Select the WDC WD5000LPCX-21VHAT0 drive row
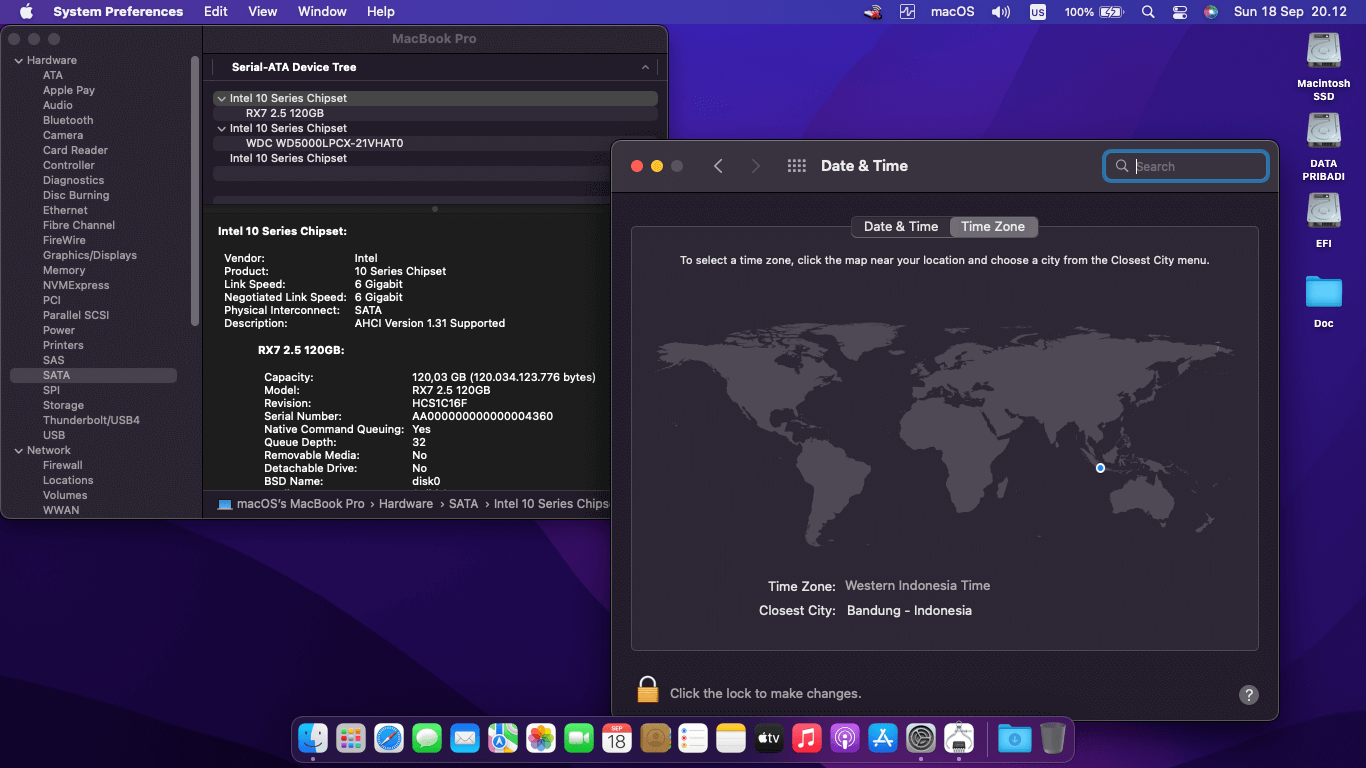The width and height of the screenshot is (1366, 768). [435, 143]
